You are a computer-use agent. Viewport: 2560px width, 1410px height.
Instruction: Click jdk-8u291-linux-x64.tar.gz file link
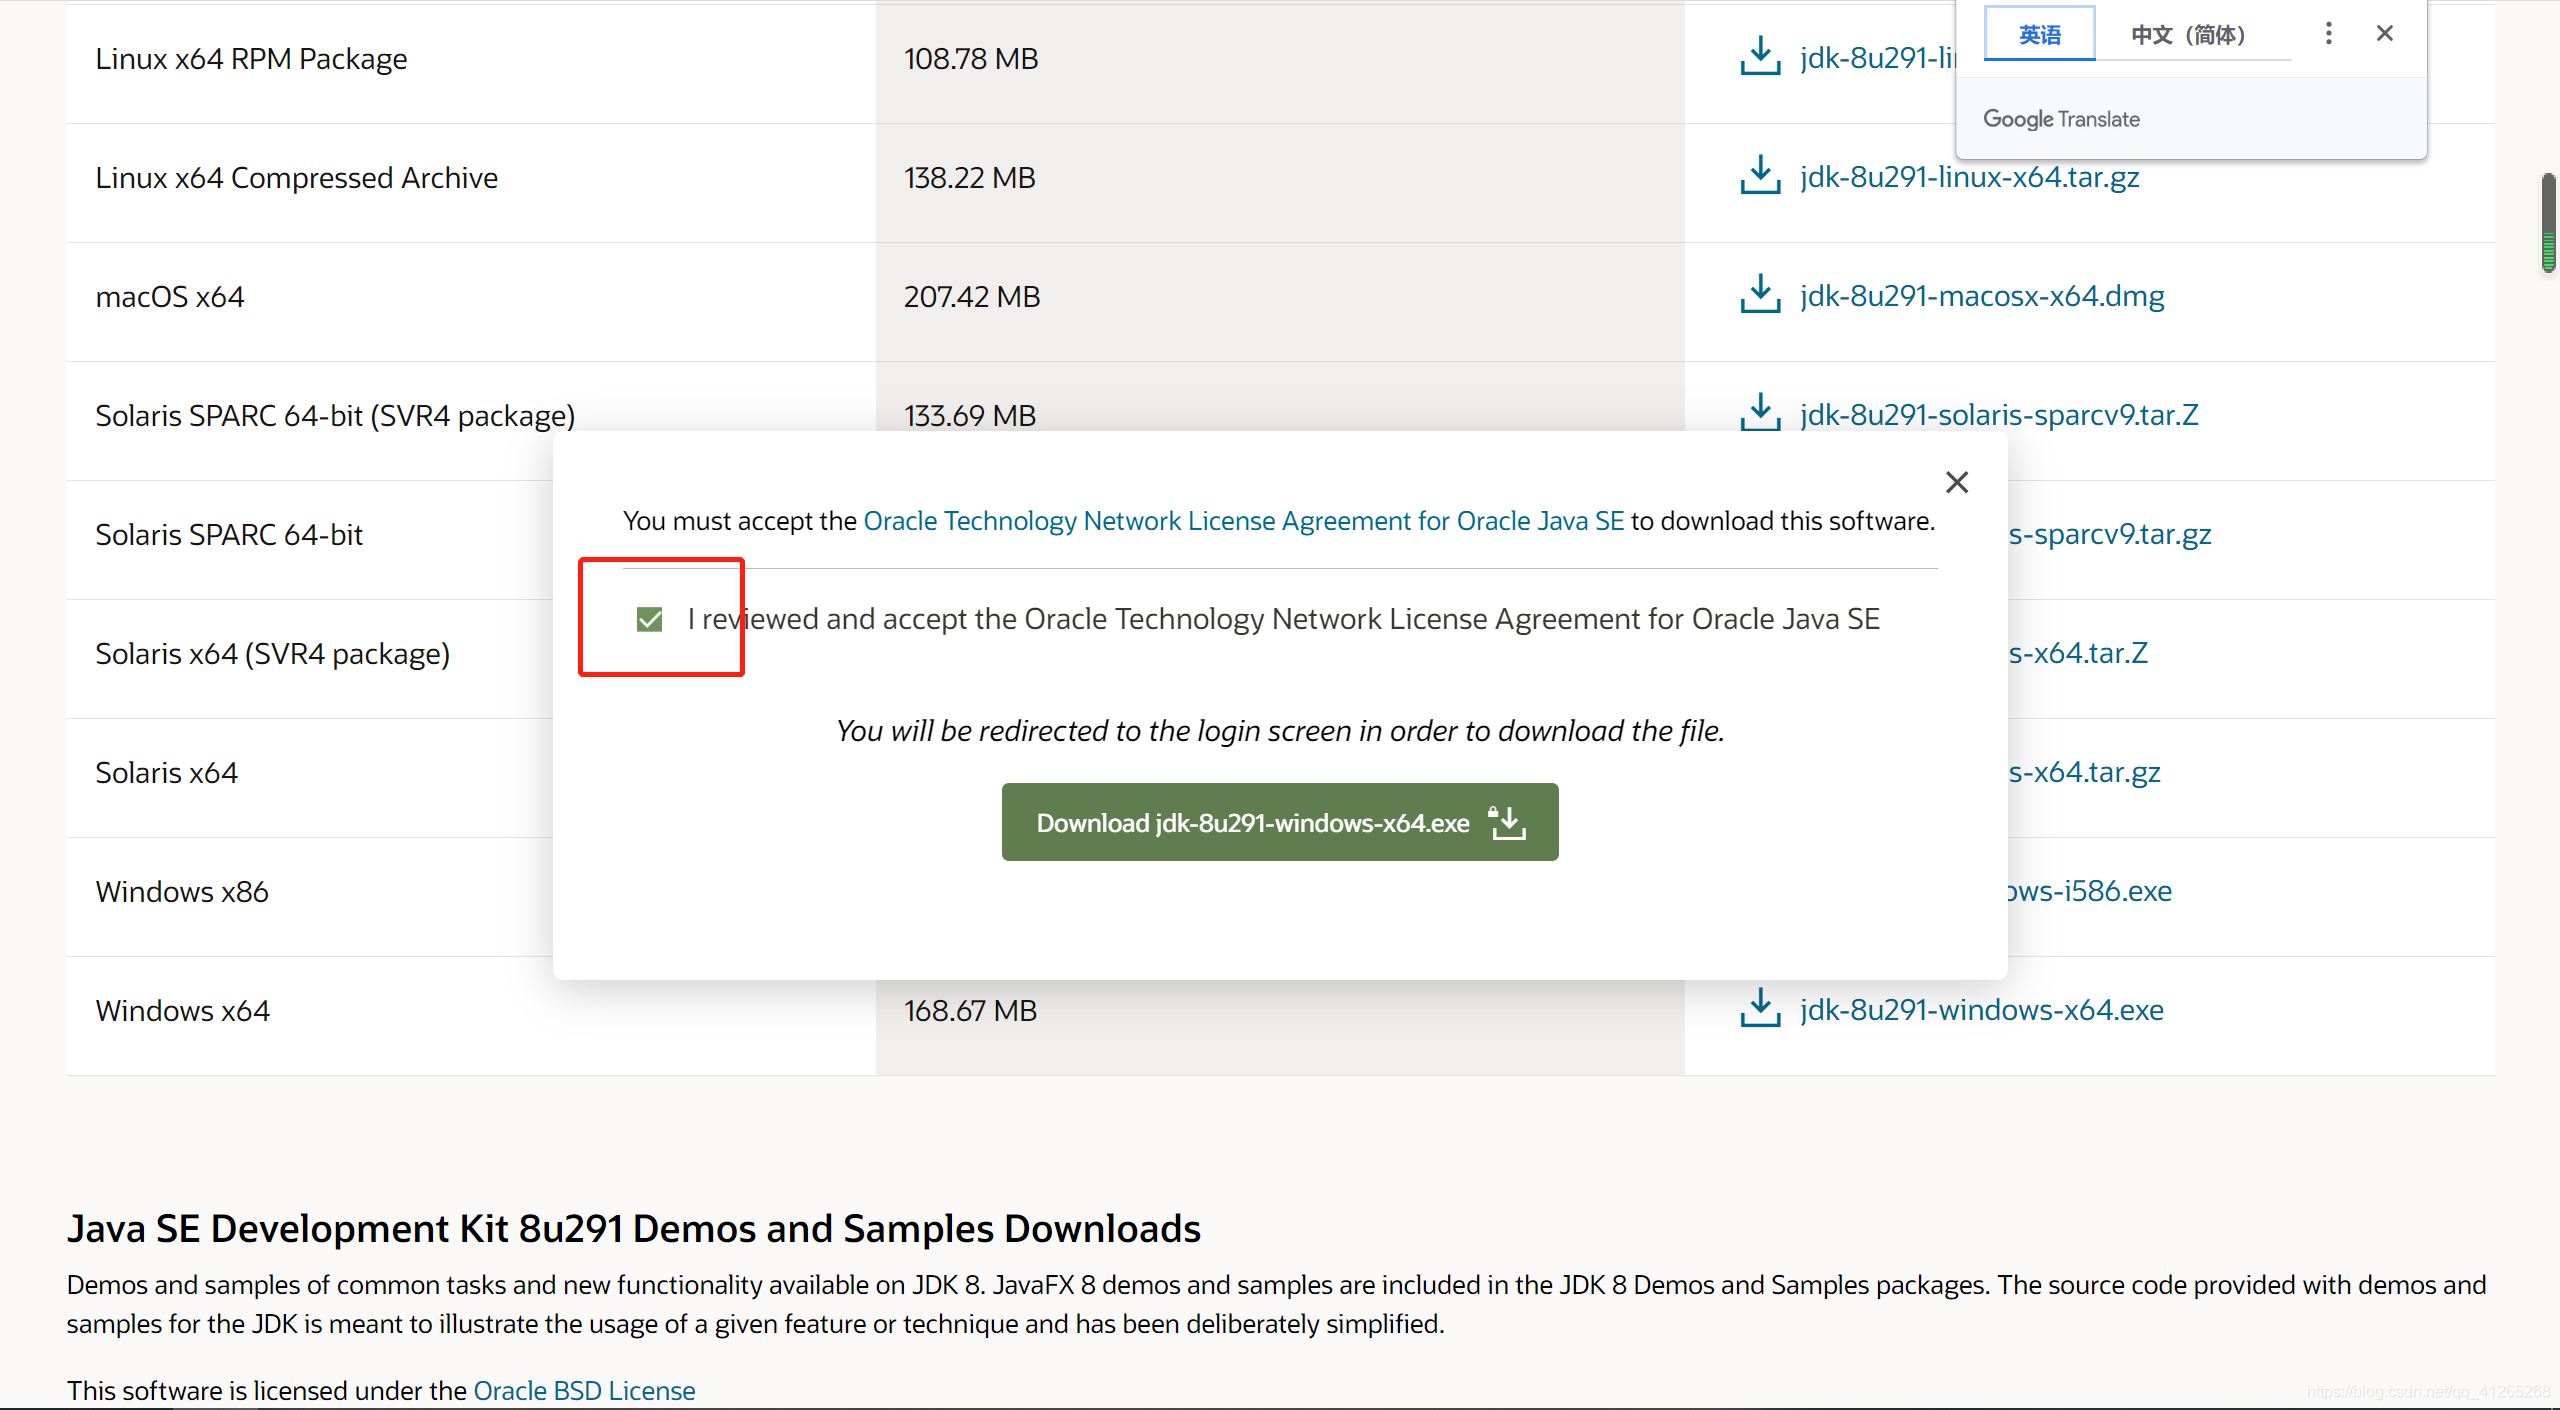tap(1969, 177)
